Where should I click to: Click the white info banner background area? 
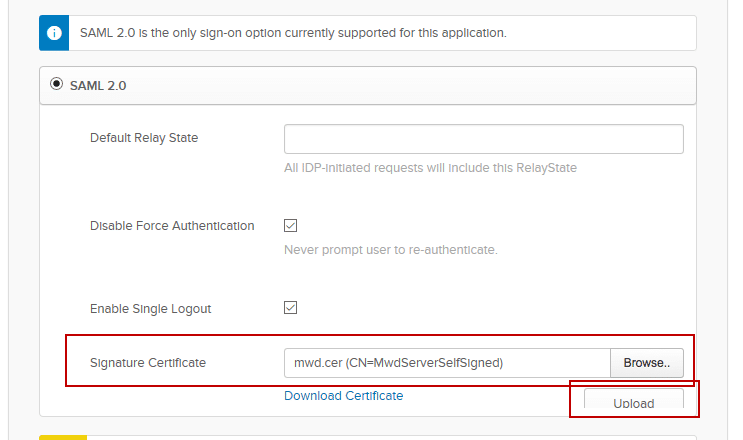point(600,33)
